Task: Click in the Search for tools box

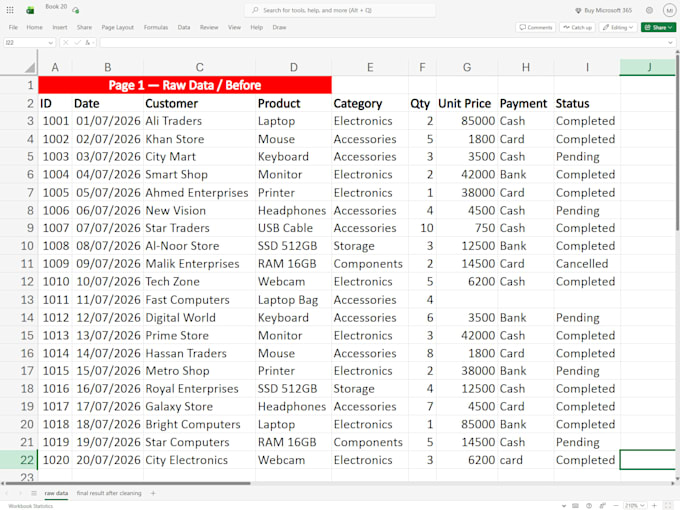Action: pyautogui.click(x=340, y=10)
